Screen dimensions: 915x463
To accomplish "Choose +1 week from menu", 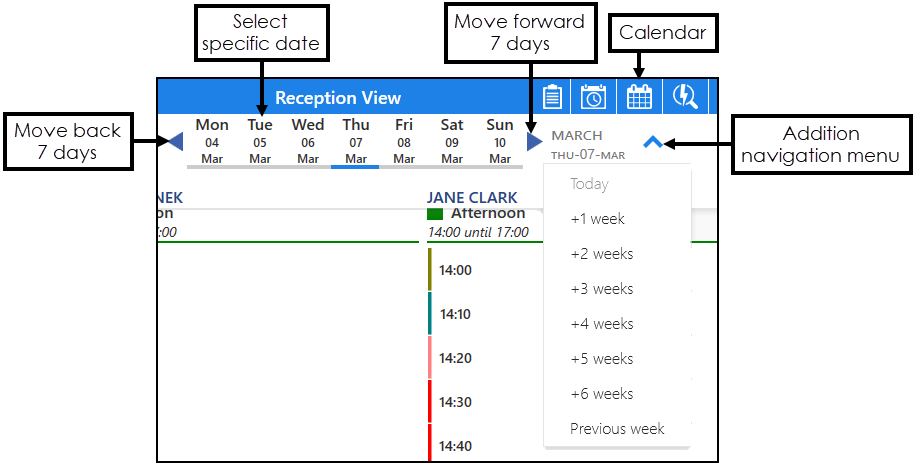I will [x=597, y=219].
